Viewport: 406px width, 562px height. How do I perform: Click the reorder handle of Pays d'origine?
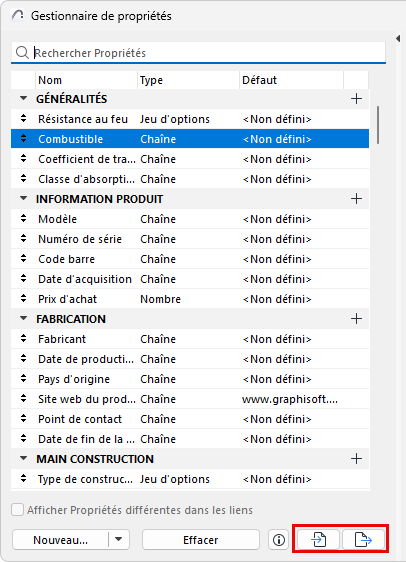tap(24, 378)
